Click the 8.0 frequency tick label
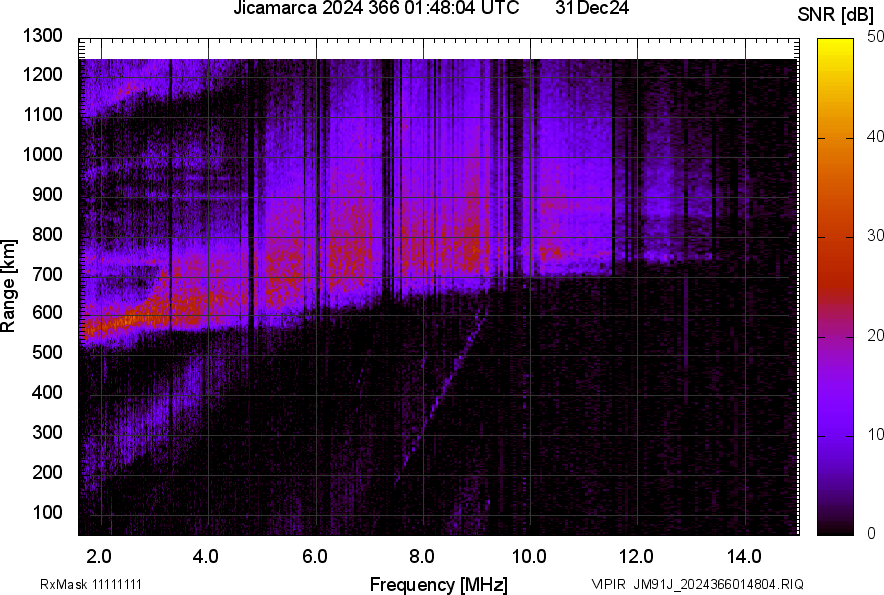 [422, 556]
